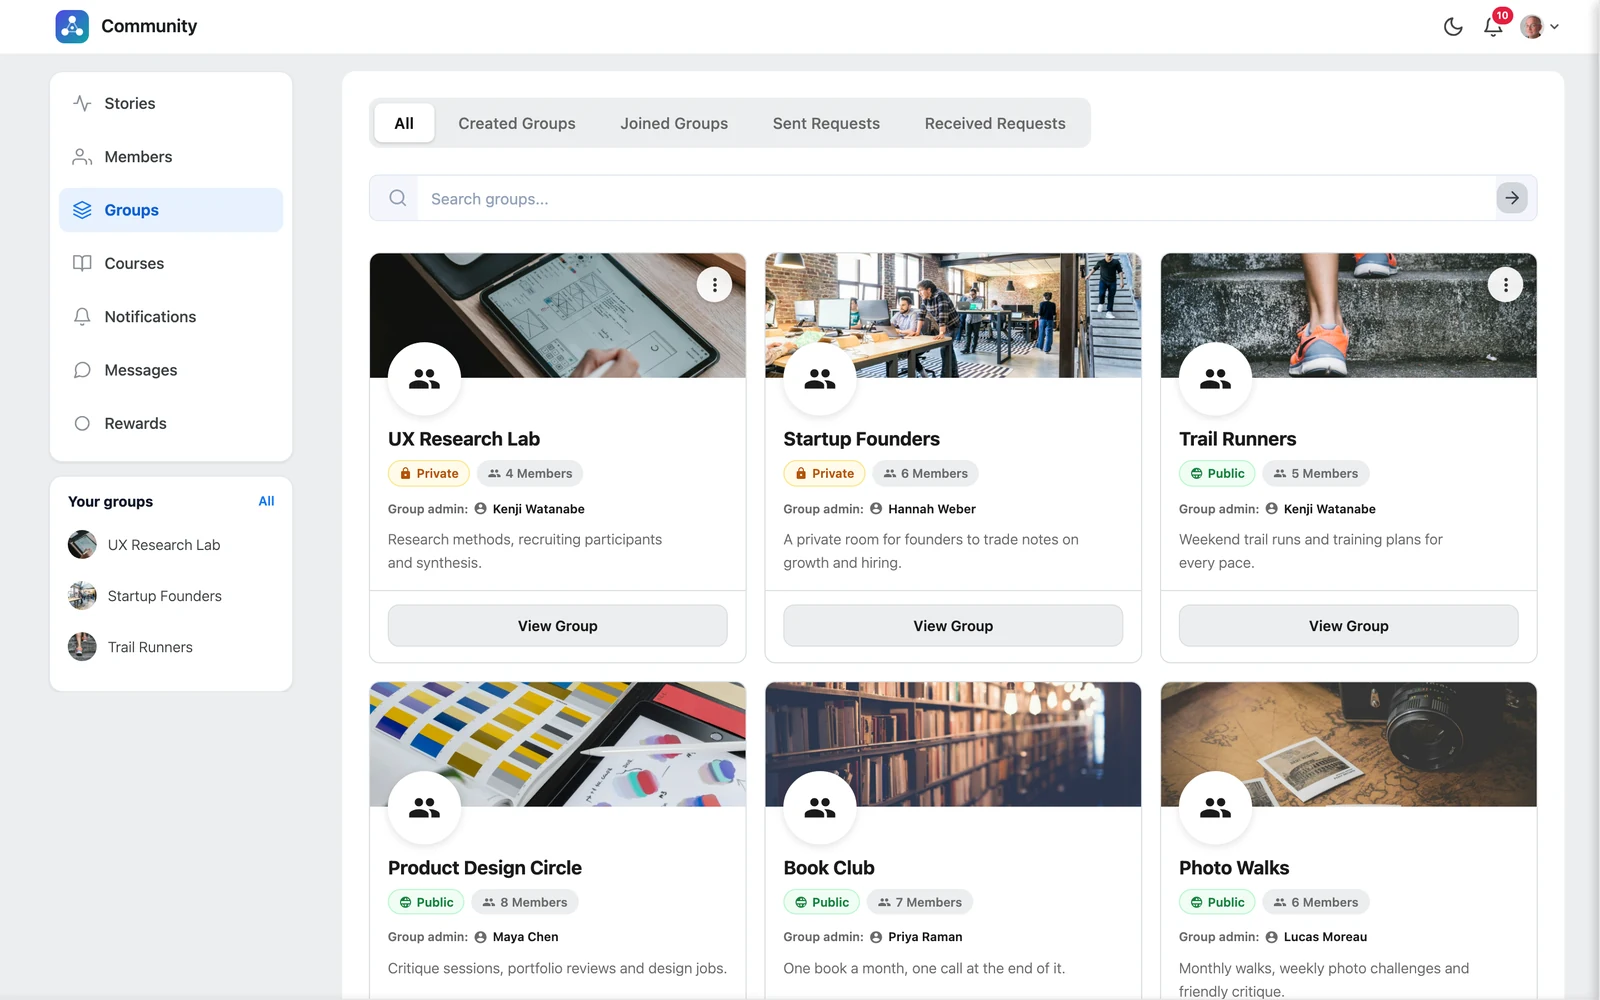The height and width of the screenshot is (1000, 1600).
Task: Open UX Research Lab in Your groups
Action: 144,545
